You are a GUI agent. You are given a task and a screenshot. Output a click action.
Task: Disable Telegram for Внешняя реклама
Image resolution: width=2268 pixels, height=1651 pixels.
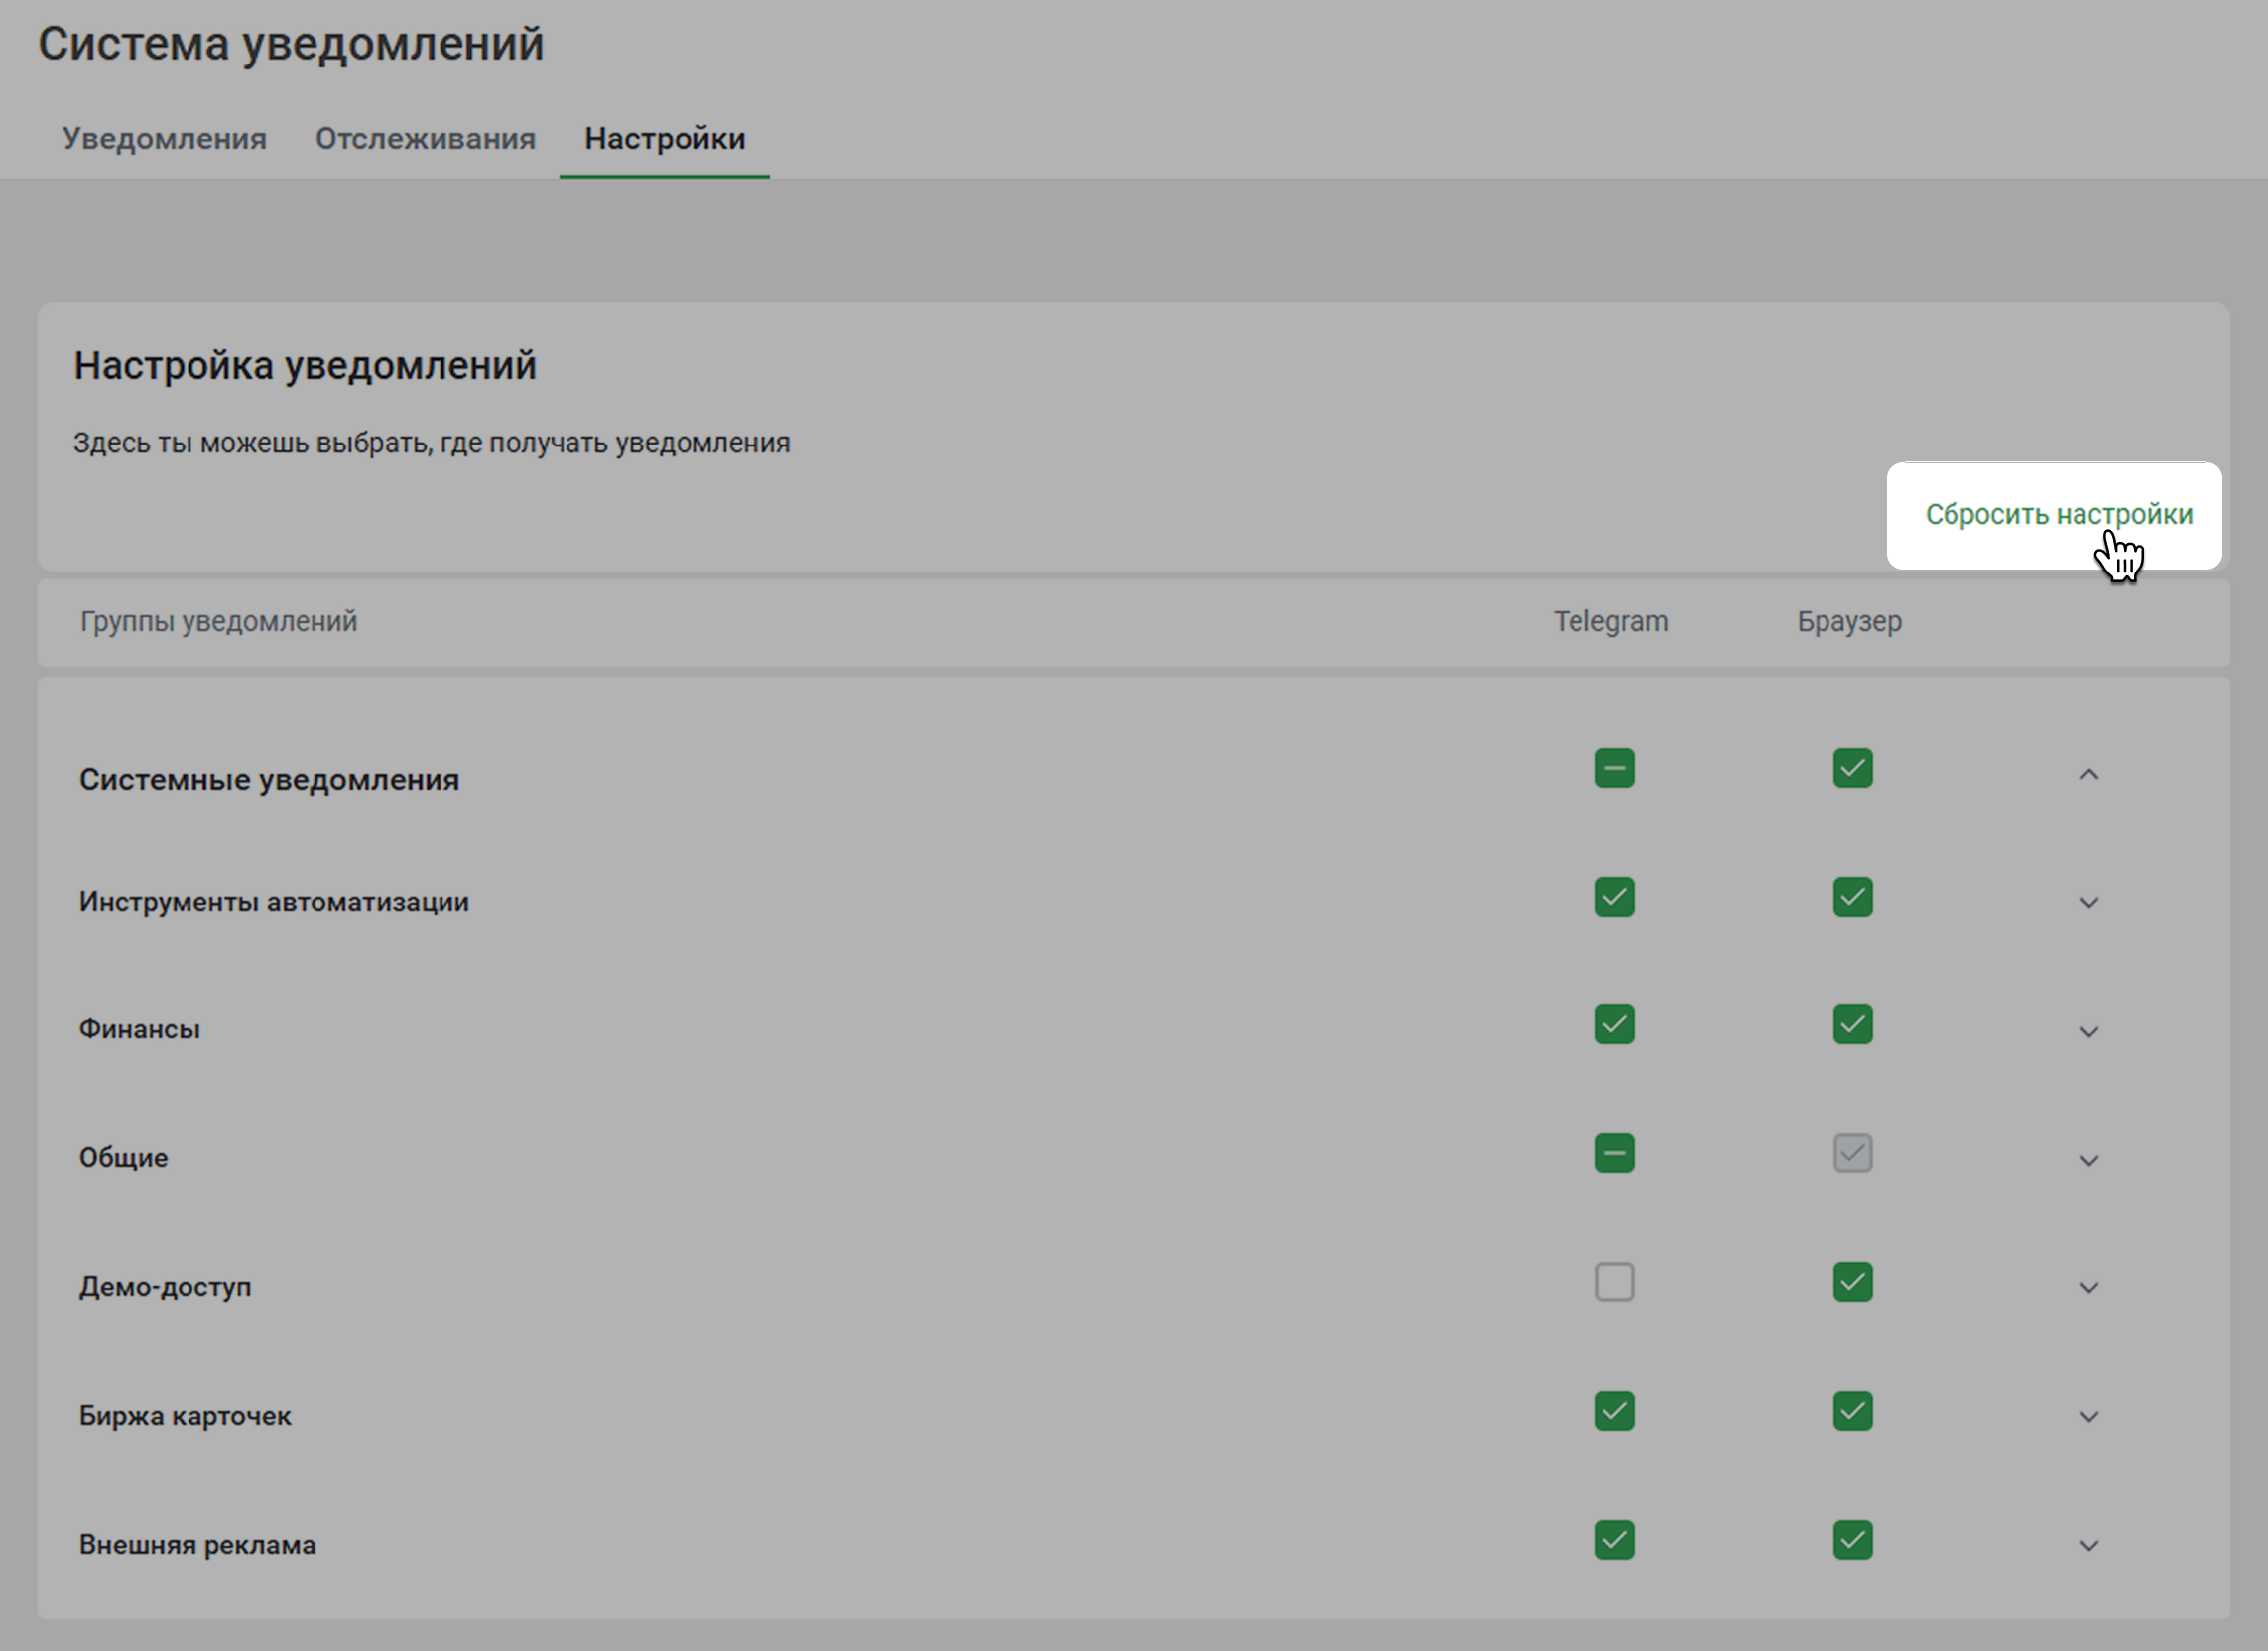tap(1614, 1540)
